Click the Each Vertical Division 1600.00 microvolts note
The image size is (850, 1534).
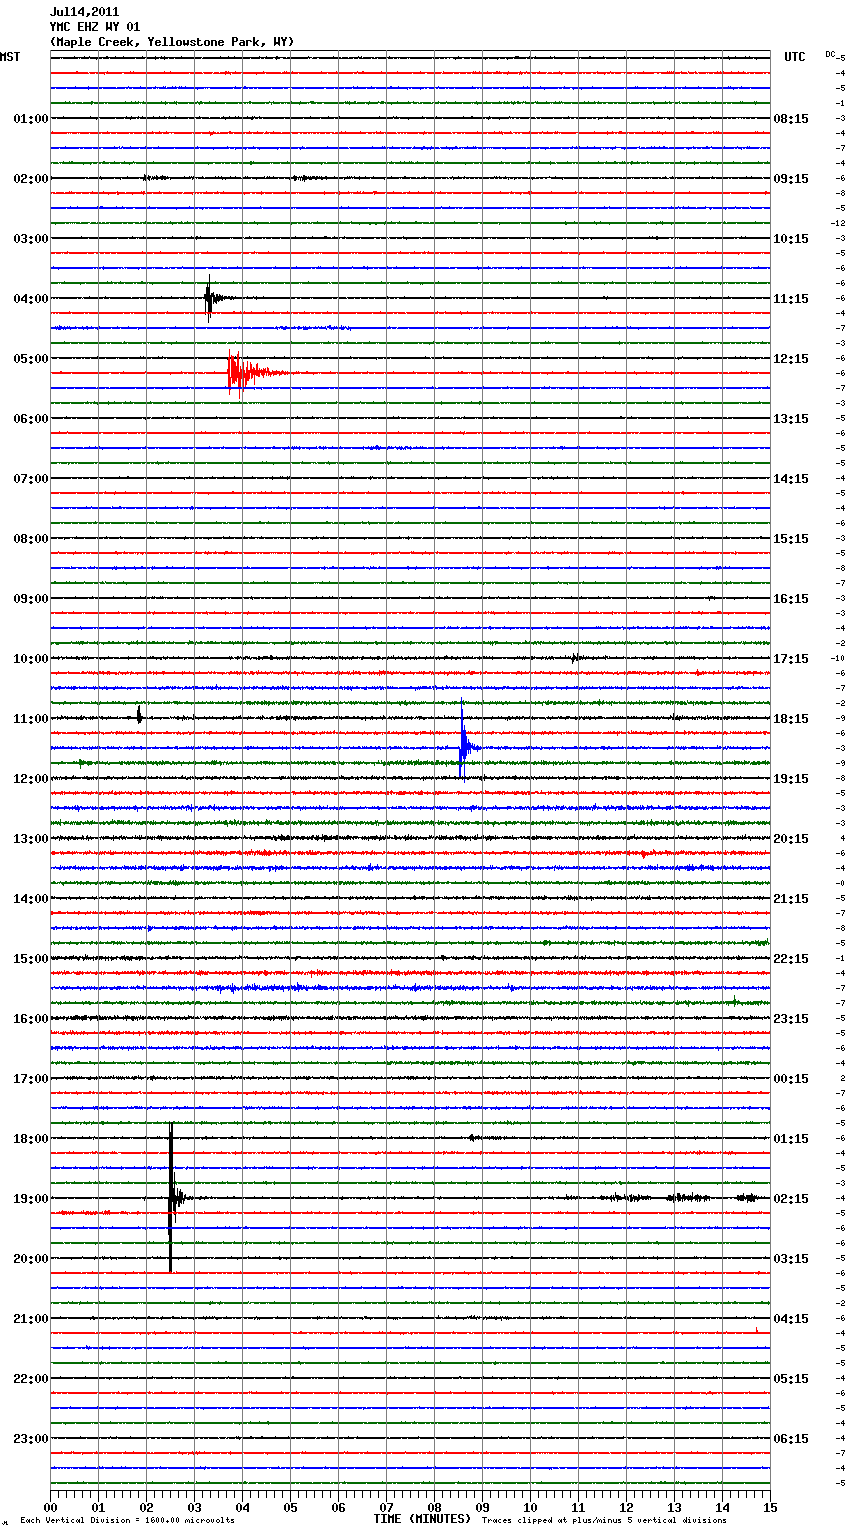[x=127, y=1521]
